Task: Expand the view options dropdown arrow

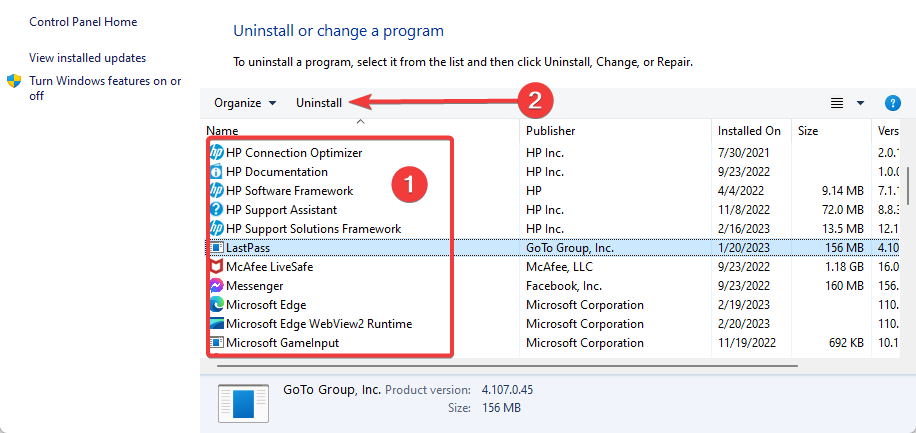Action: tap(860, 103)
